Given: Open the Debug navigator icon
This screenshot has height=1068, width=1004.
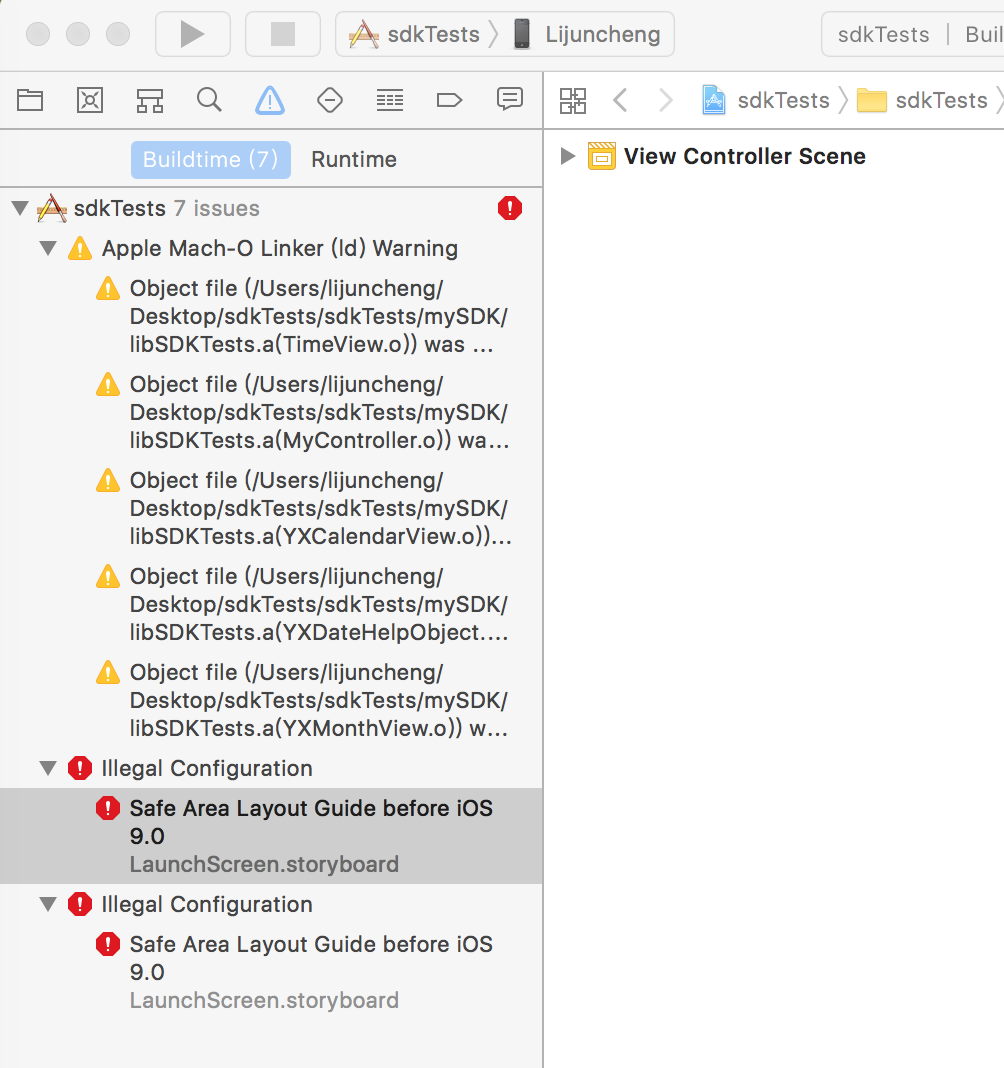Looking at the screenshot, I should point(390,101).
